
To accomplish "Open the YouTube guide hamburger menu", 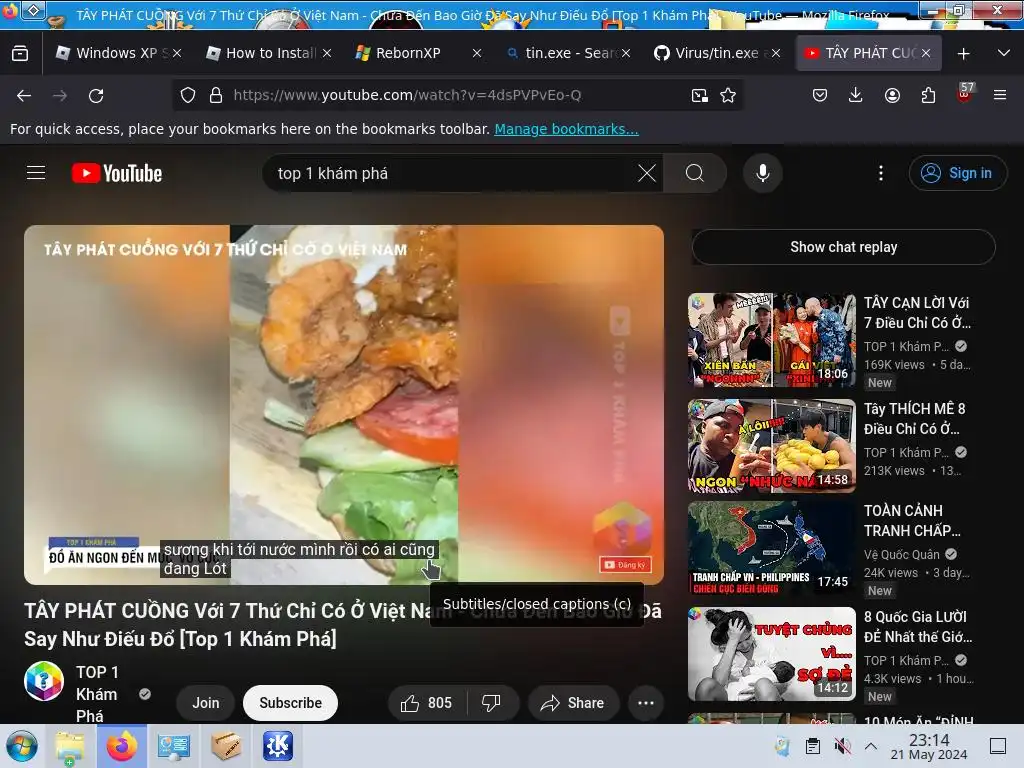I will point(36,173).
